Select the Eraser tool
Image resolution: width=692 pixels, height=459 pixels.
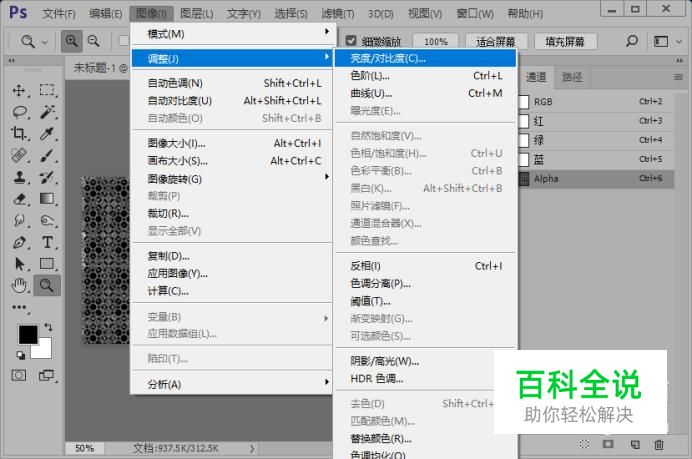(x=20, y=199)
